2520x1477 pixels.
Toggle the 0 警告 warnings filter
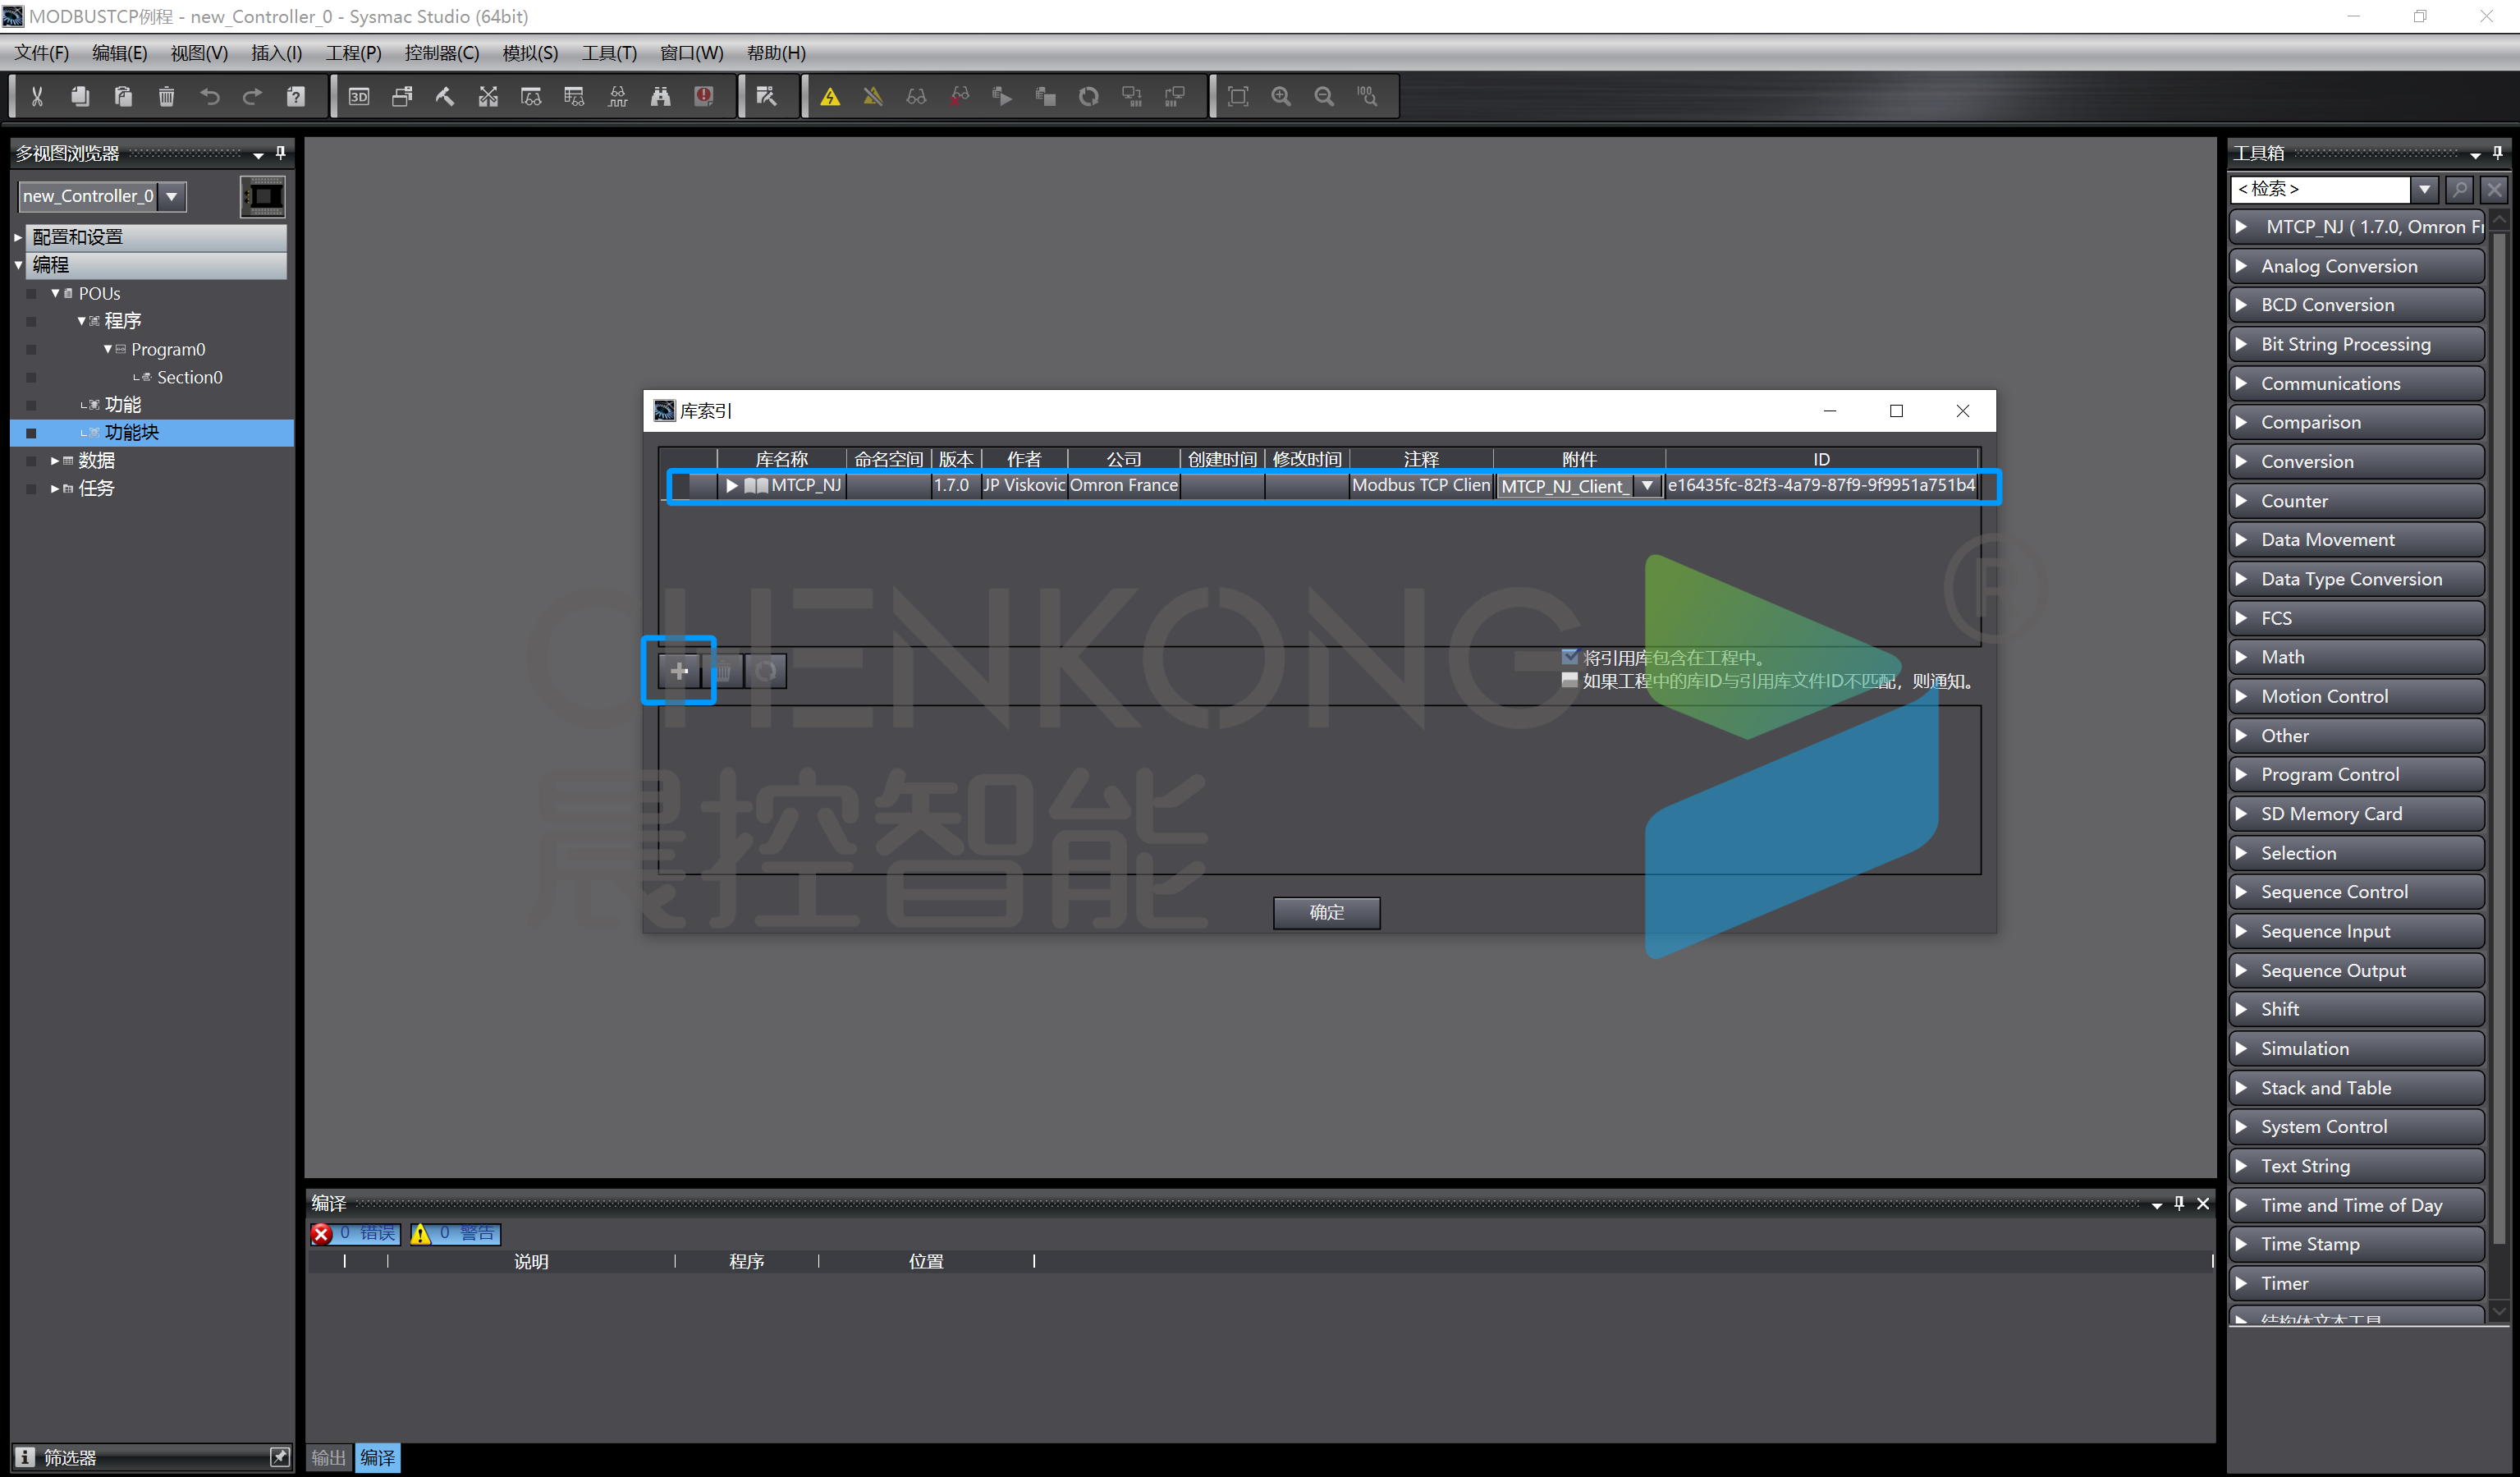pyautogui.click(x=455, y=1233)
